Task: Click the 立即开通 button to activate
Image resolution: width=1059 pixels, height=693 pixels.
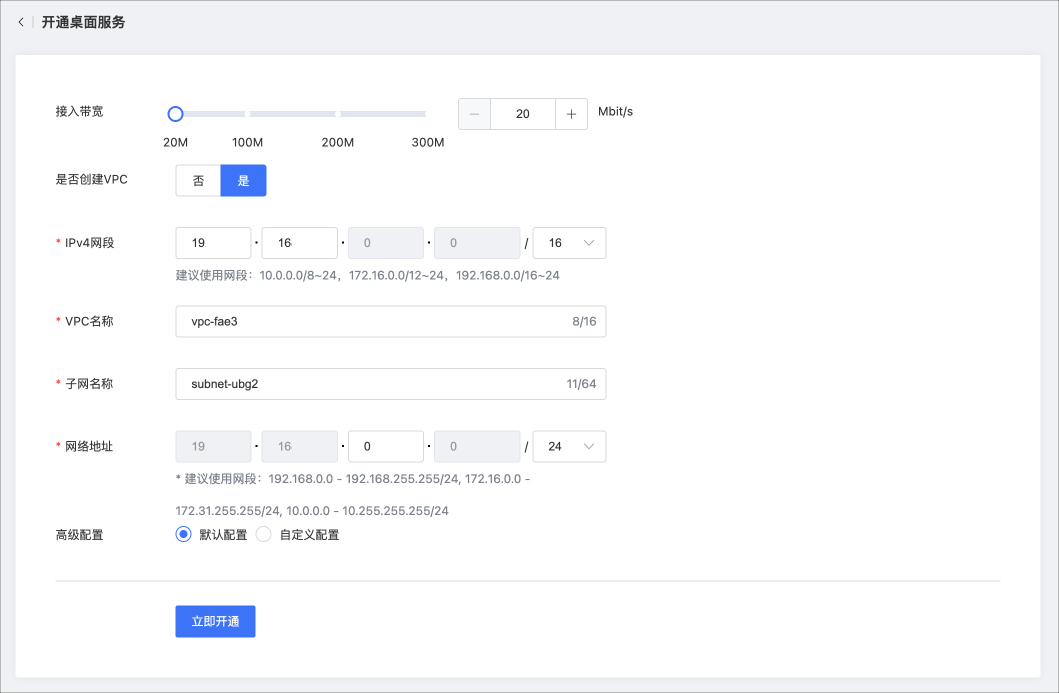Action: click(214, 621)
